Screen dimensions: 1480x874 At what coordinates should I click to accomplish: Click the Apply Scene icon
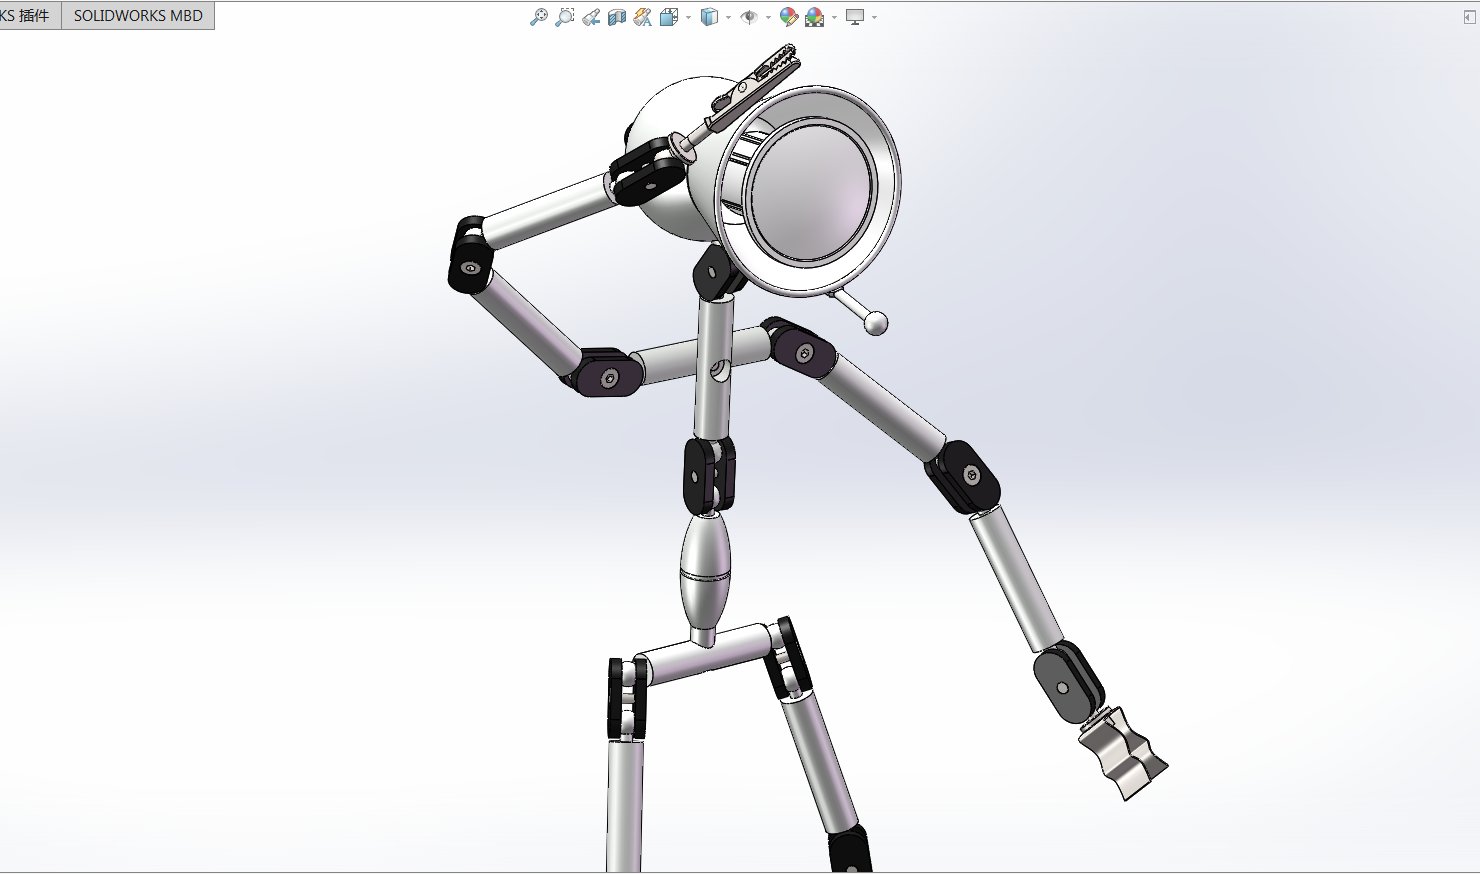(815, 17)
